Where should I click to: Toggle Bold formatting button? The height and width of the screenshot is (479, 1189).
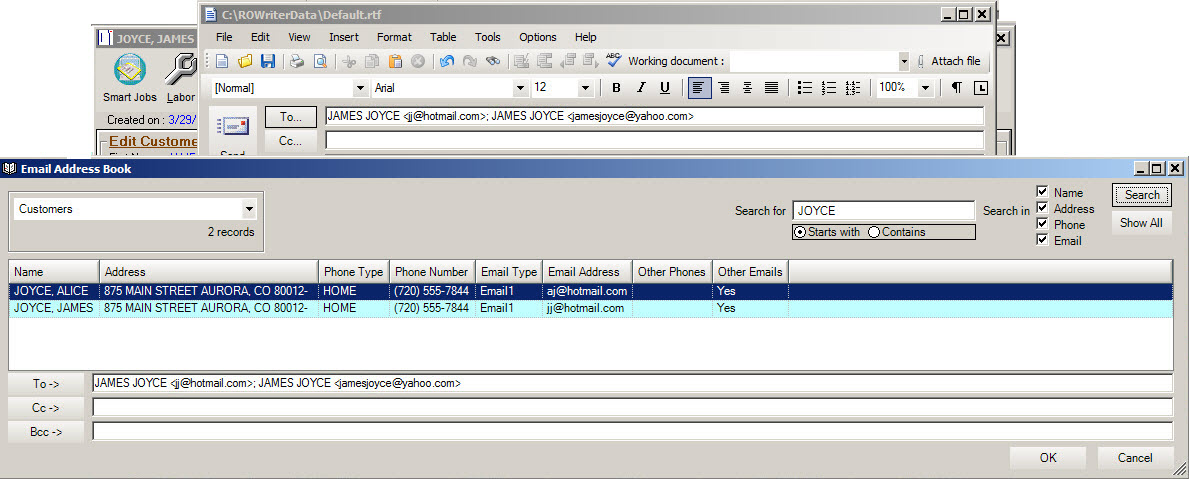pos(616,88)
